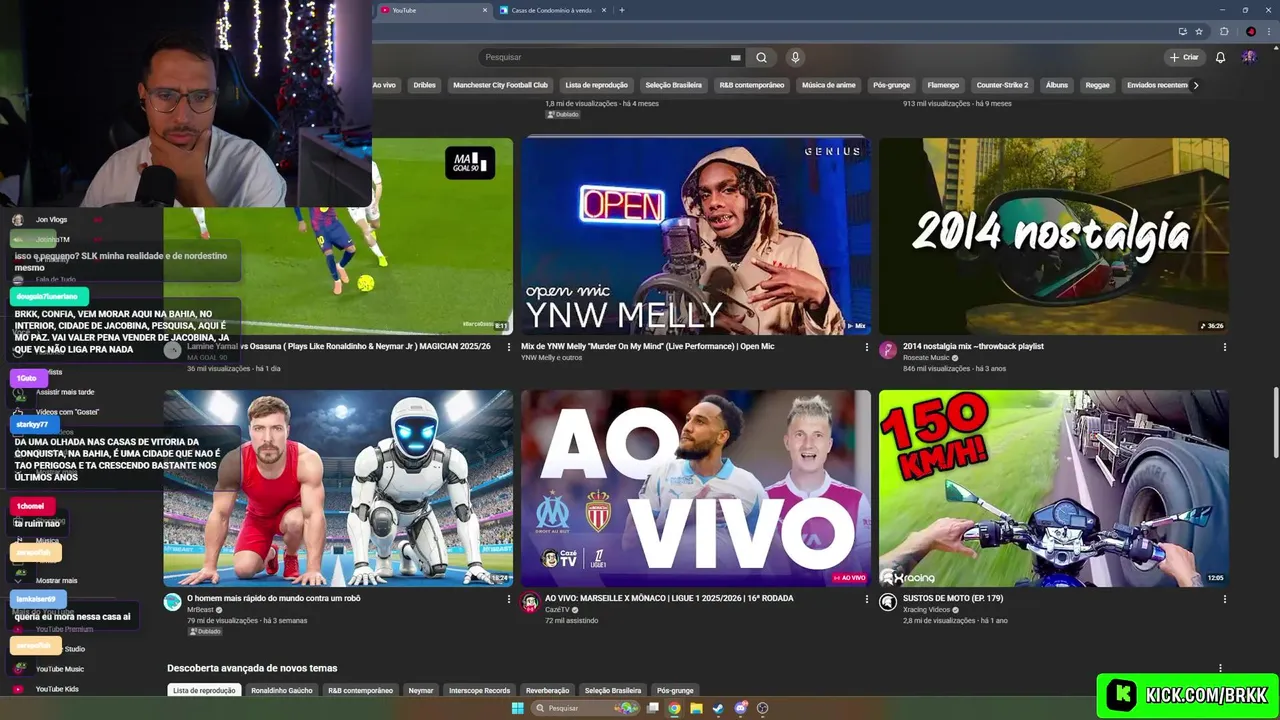Show more topic chips with right arrow

tap(1195, 85)
